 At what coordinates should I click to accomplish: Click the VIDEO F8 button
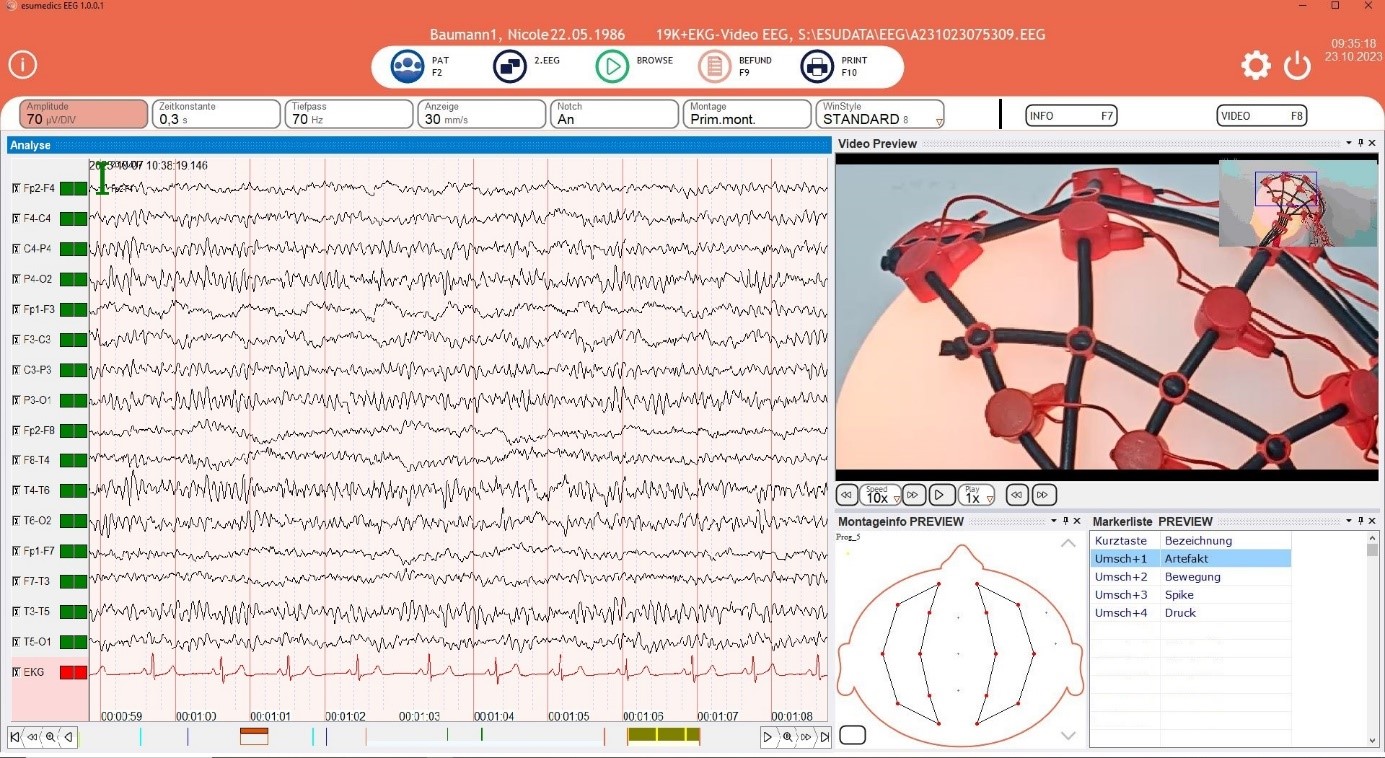point(1261,115)
